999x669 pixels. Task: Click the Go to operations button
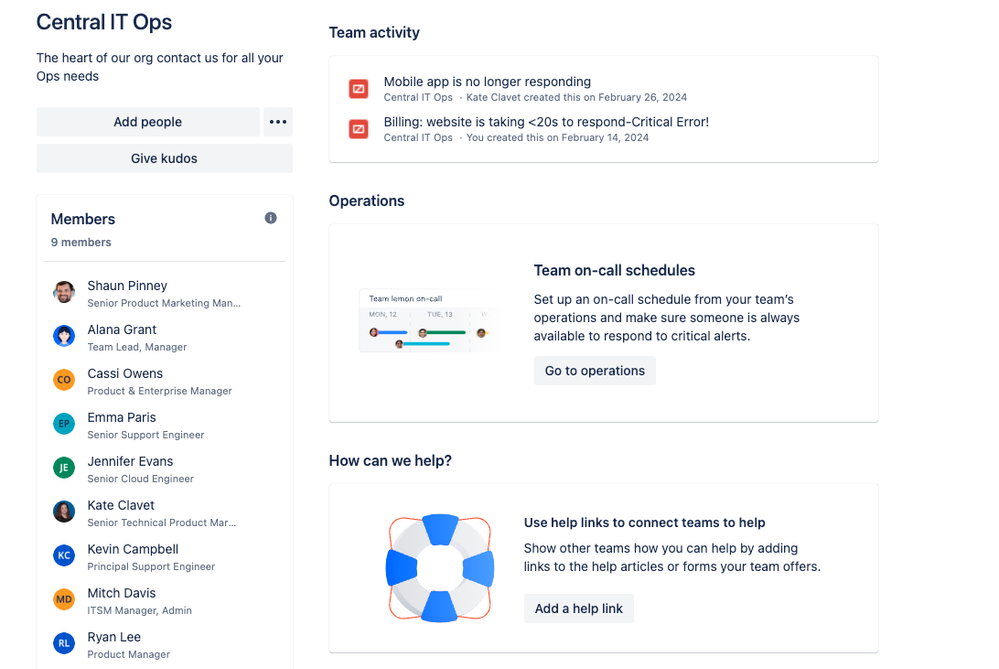point(594,371)
